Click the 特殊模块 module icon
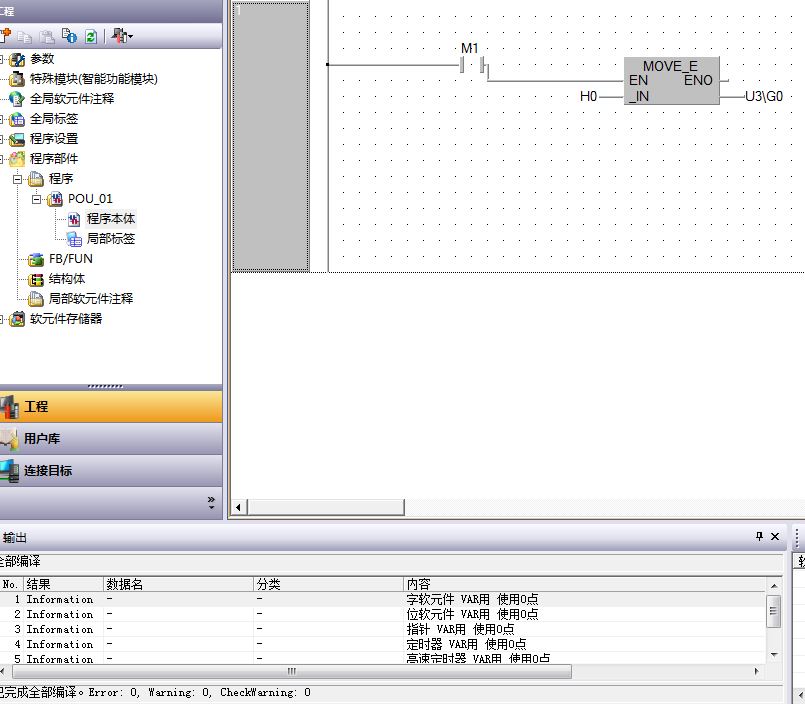This screenshot has width=805, height=704. click(17, 79)
